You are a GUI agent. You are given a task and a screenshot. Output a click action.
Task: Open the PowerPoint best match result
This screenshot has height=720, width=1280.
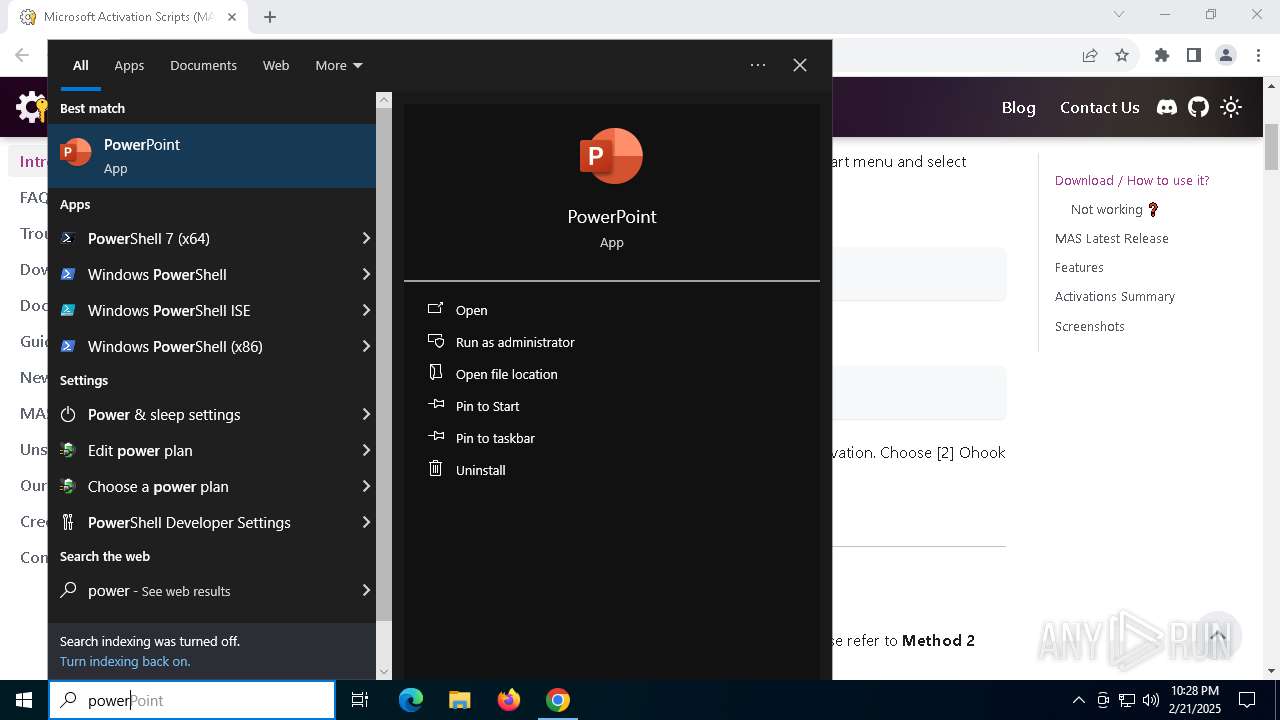[212, 156]
